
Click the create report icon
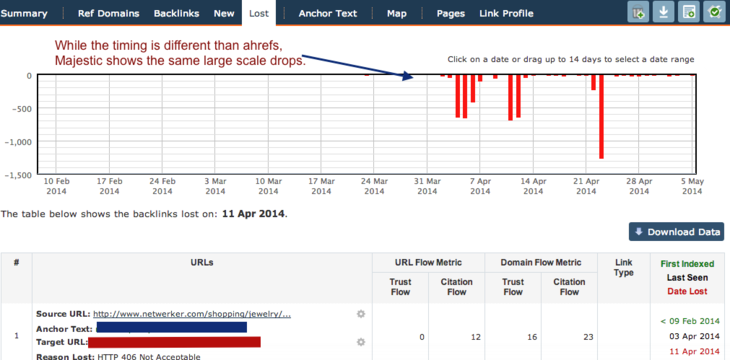click(689, 12)
